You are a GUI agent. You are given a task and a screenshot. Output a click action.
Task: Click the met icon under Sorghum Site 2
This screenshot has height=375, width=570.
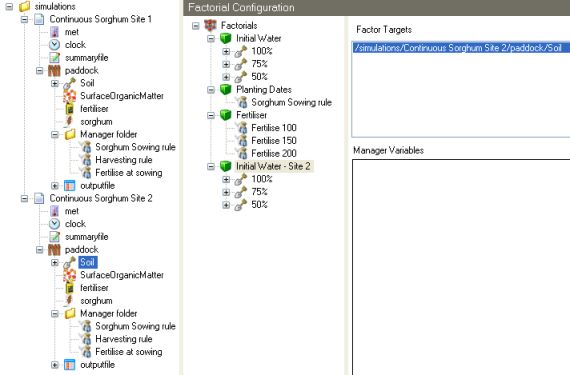click(55, 211)
